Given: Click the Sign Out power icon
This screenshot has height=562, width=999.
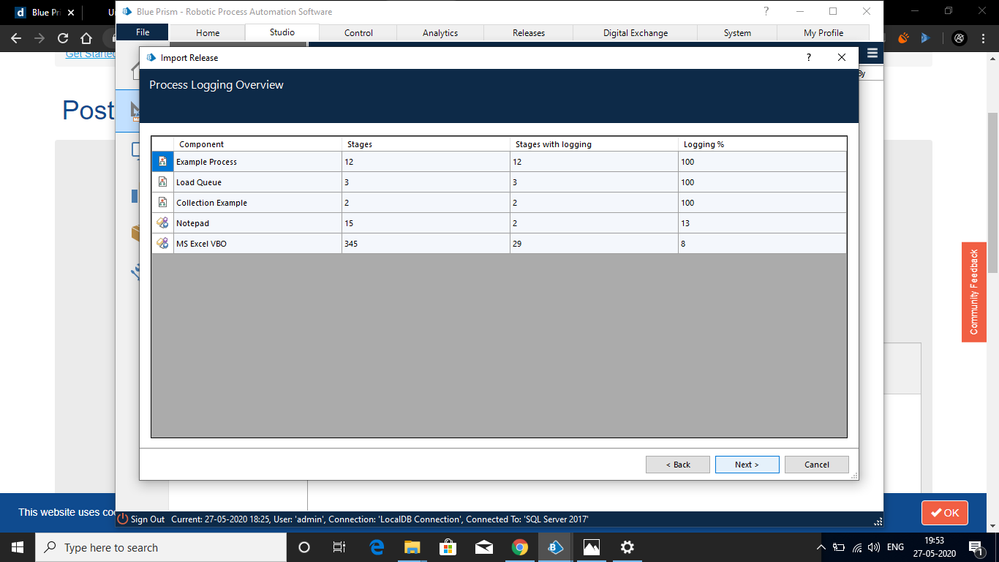Looking at the screenshot, I should pos(122,519).
